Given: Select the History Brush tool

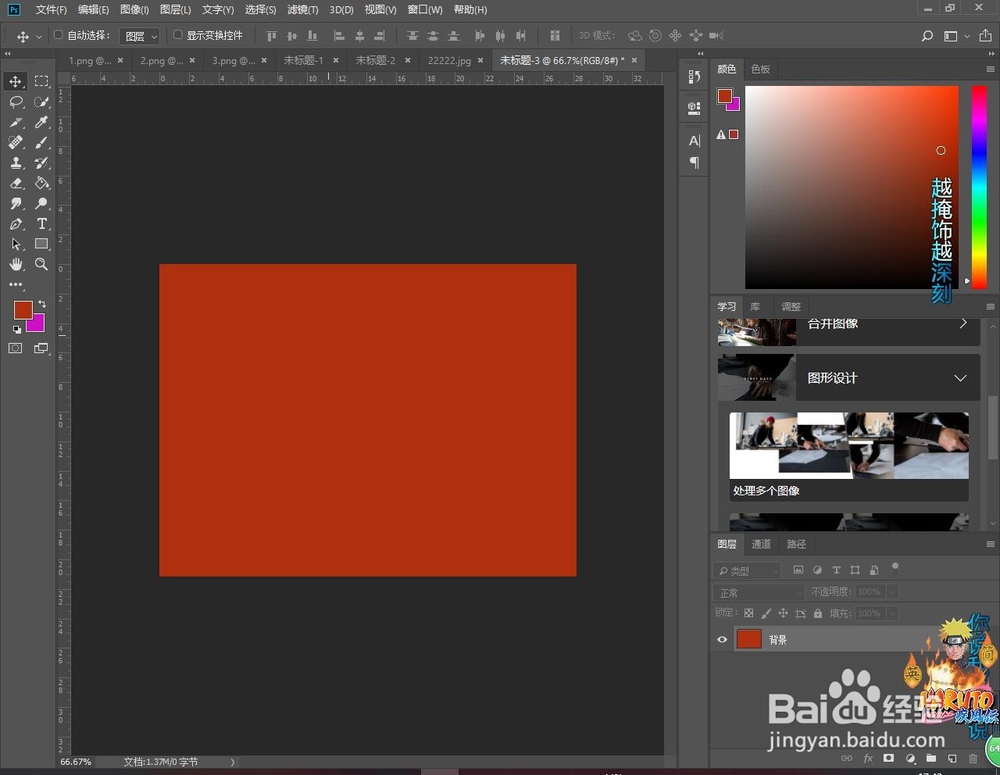Looking at the screenshot, I should pyautogui.click(x=41, y=163).
